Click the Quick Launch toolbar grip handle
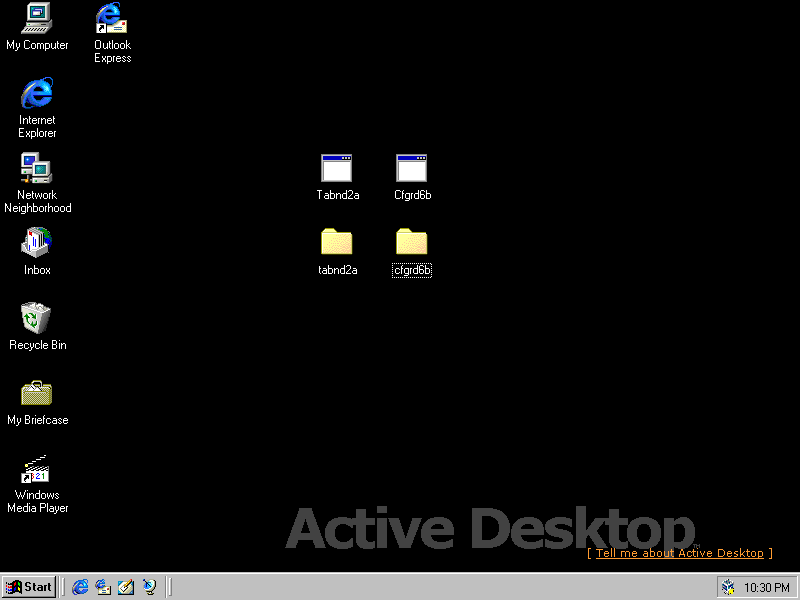Viewport: 800px width, 600px height. pyautogui.click(x=63, y=587)
